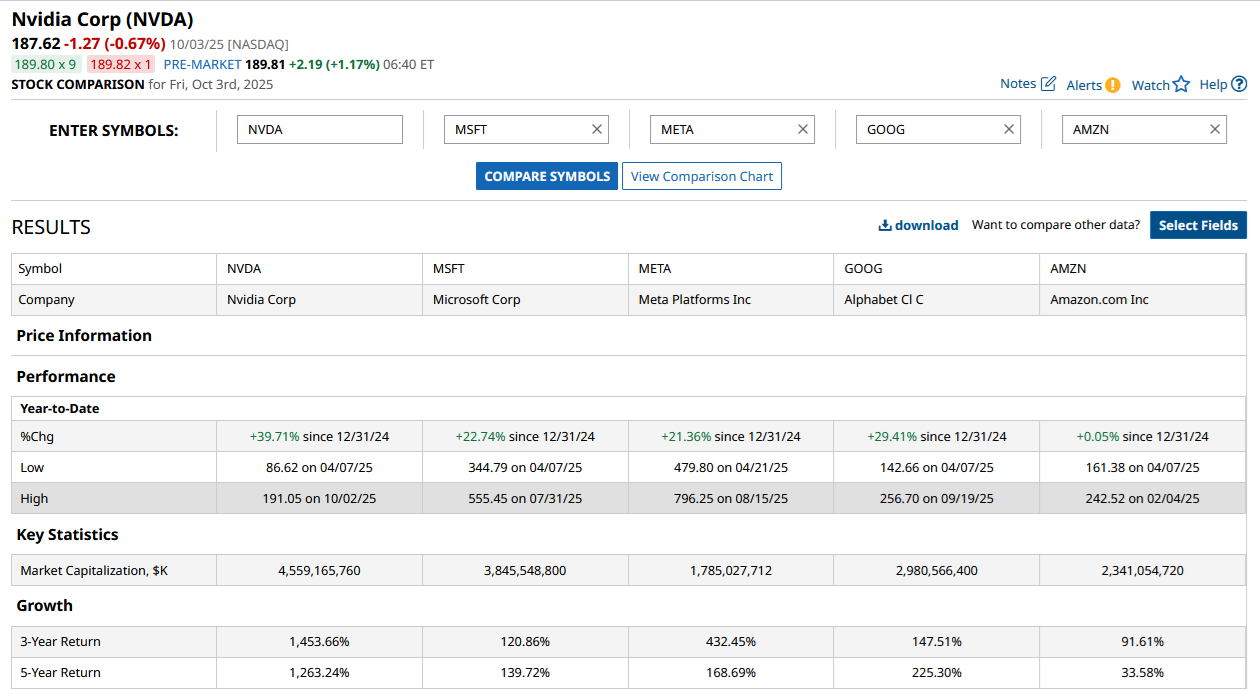Open the Notes pencil icon

pyautogui.click(x=1048, y=84)
